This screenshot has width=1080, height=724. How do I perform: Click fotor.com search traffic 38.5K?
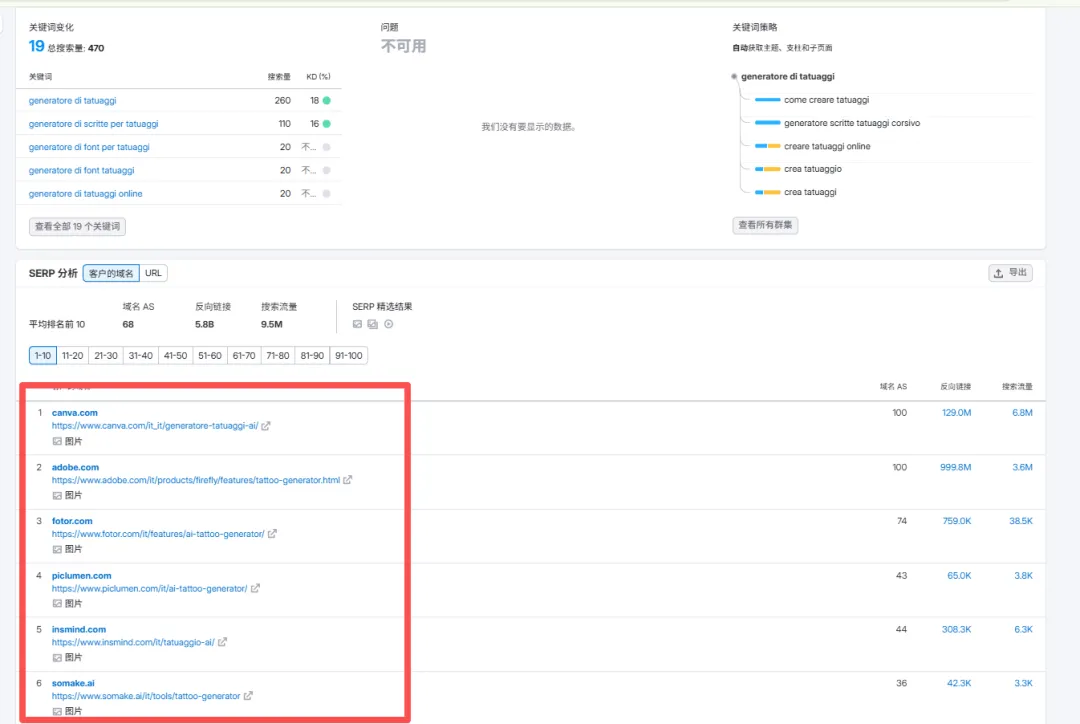coord(1021,521)
